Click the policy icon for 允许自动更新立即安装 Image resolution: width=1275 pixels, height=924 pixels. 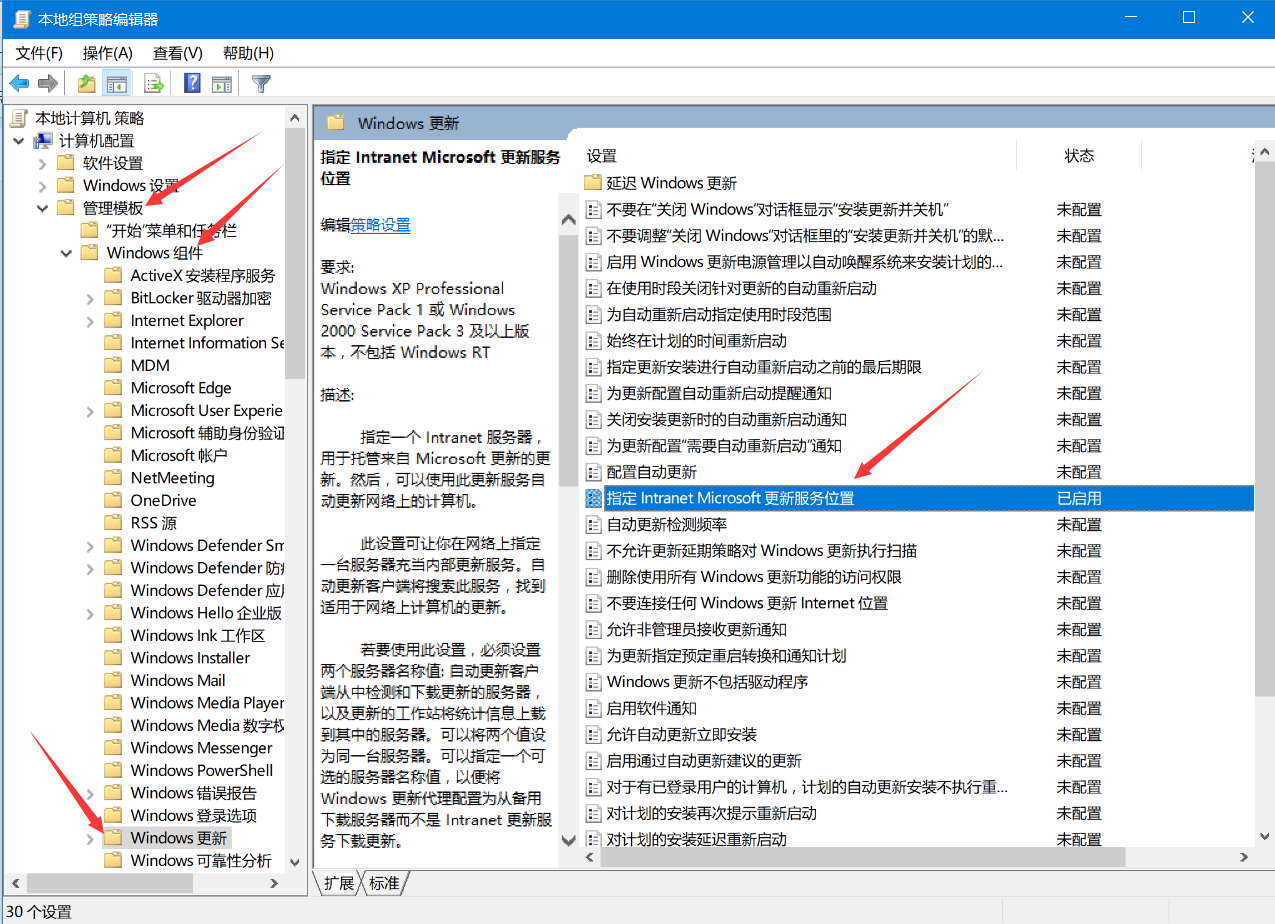tap(594, 734)
